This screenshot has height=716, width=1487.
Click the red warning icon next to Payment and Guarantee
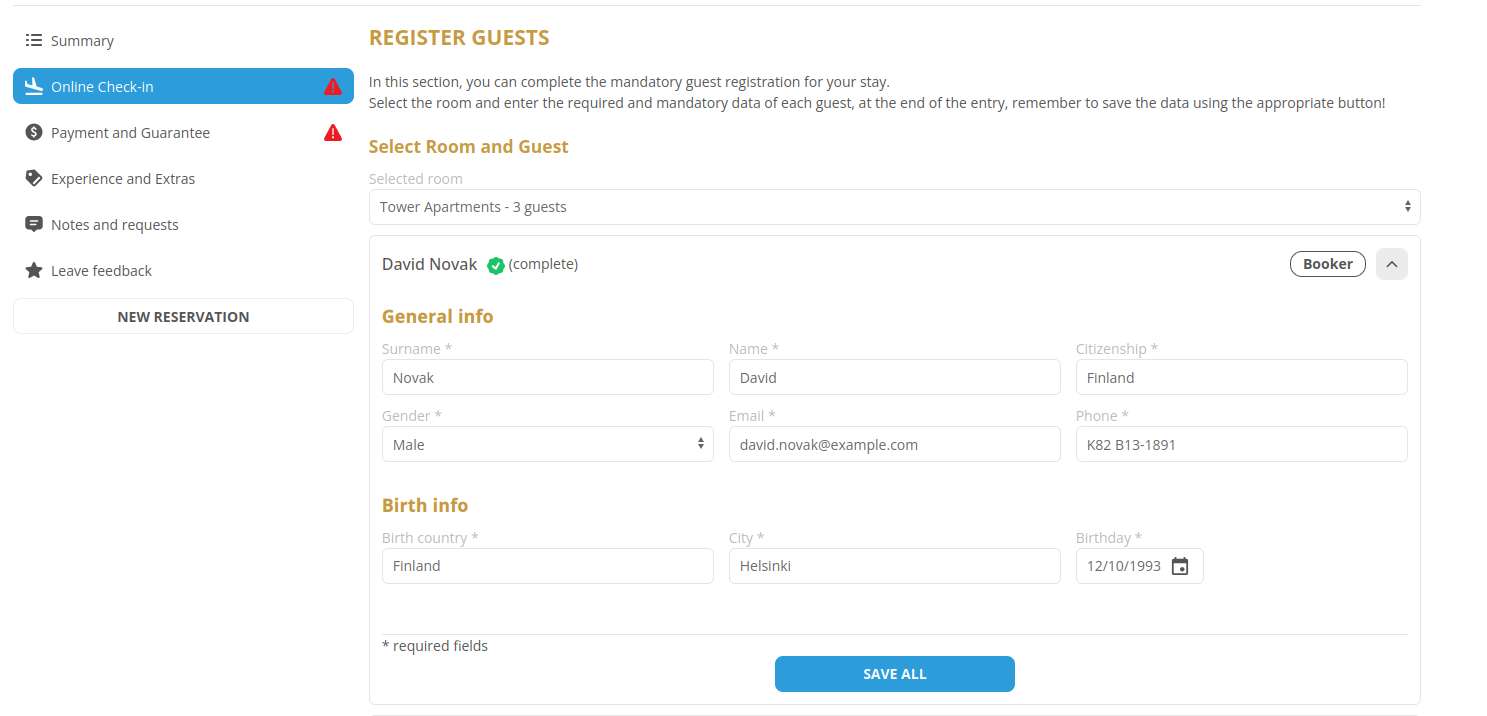click(333, 133)
